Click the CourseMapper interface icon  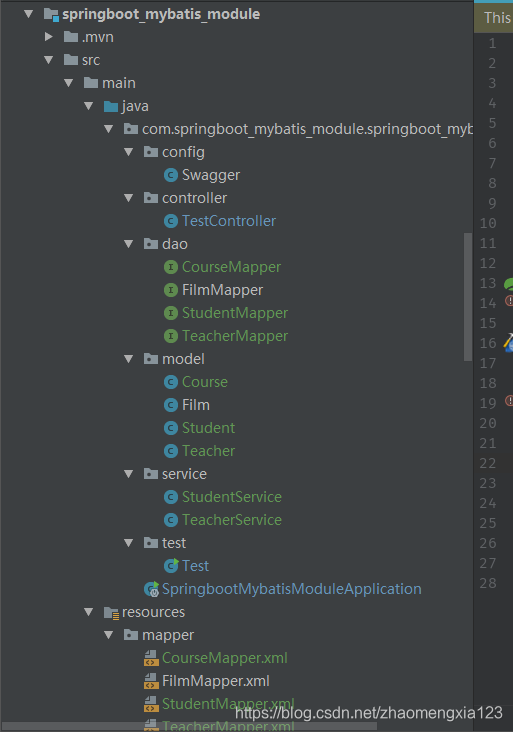click(x=171, y=267)
